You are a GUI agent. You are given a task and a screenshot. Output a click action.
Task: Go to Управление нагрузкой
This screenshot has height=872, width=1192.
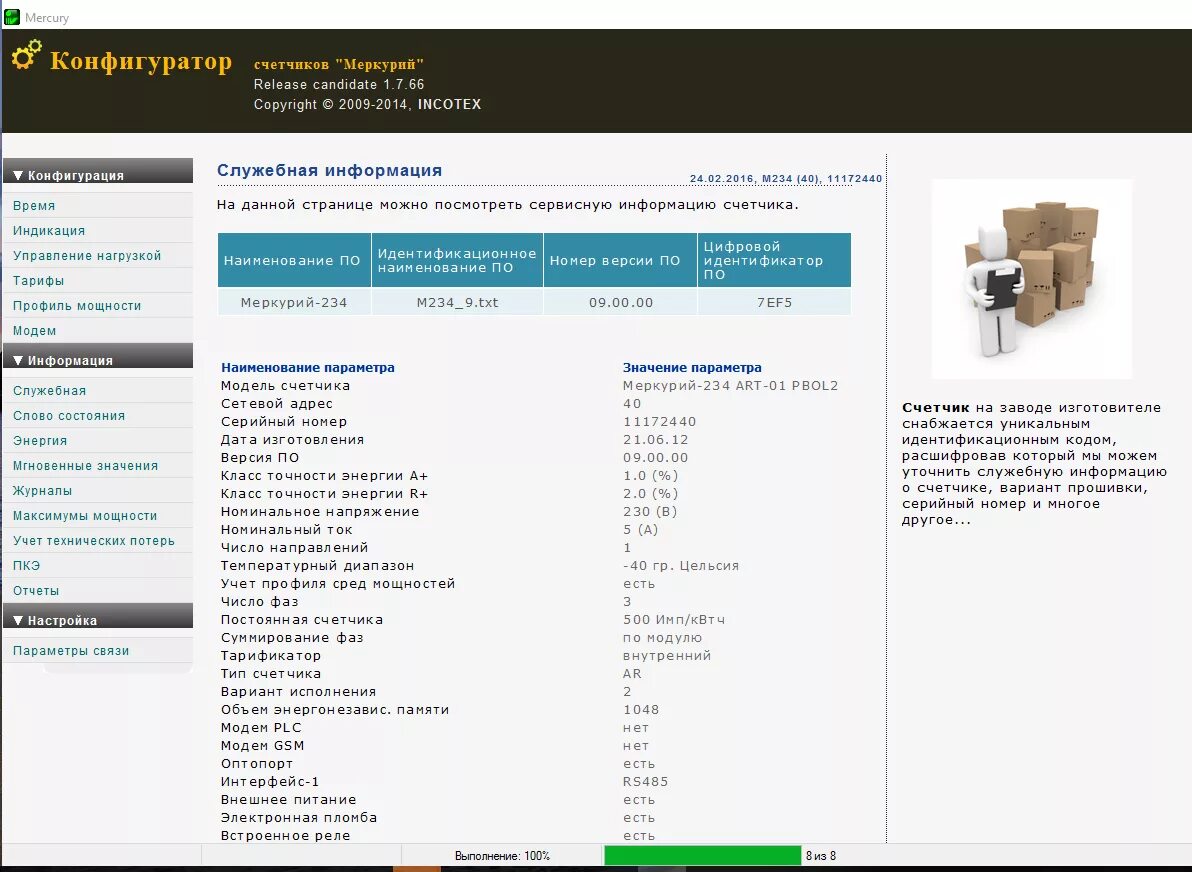87,255
